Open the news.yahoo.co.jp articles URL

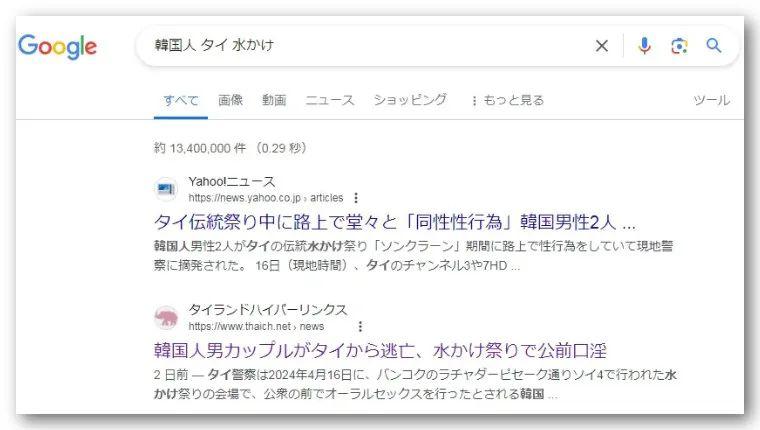coord(266,198)
